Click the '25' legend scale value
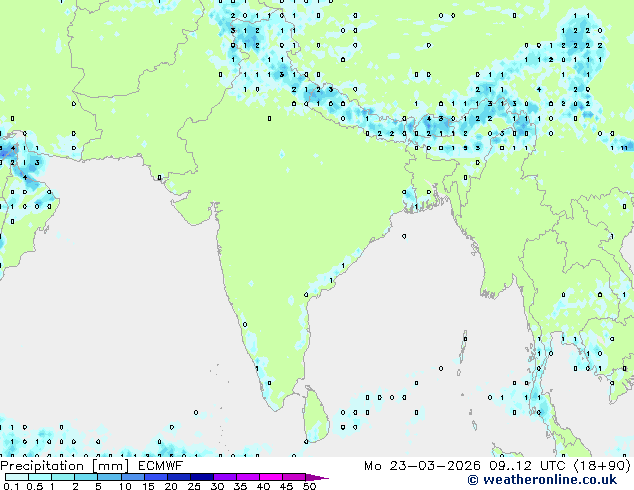The image size is (634, 490). coord(194,486)
